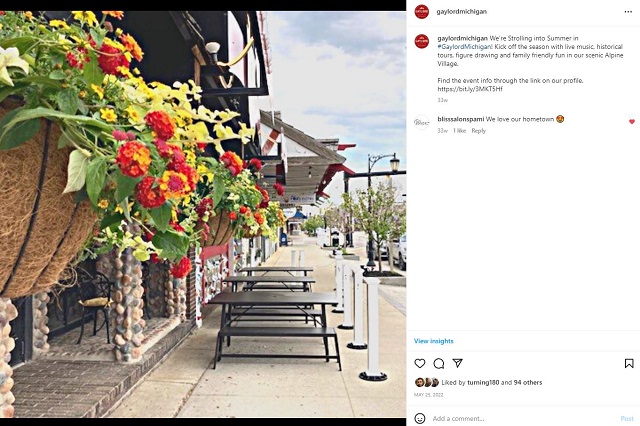Open the comment speech bubble icon

pyautogui.click(x=439, y=363)
